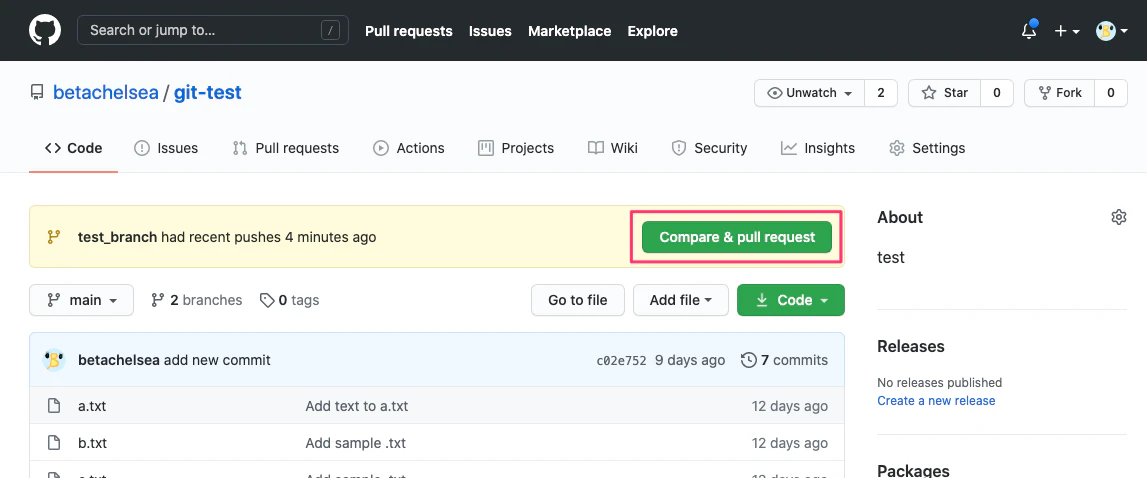Focus the Search or jump to field

click(x=213, y=31)
